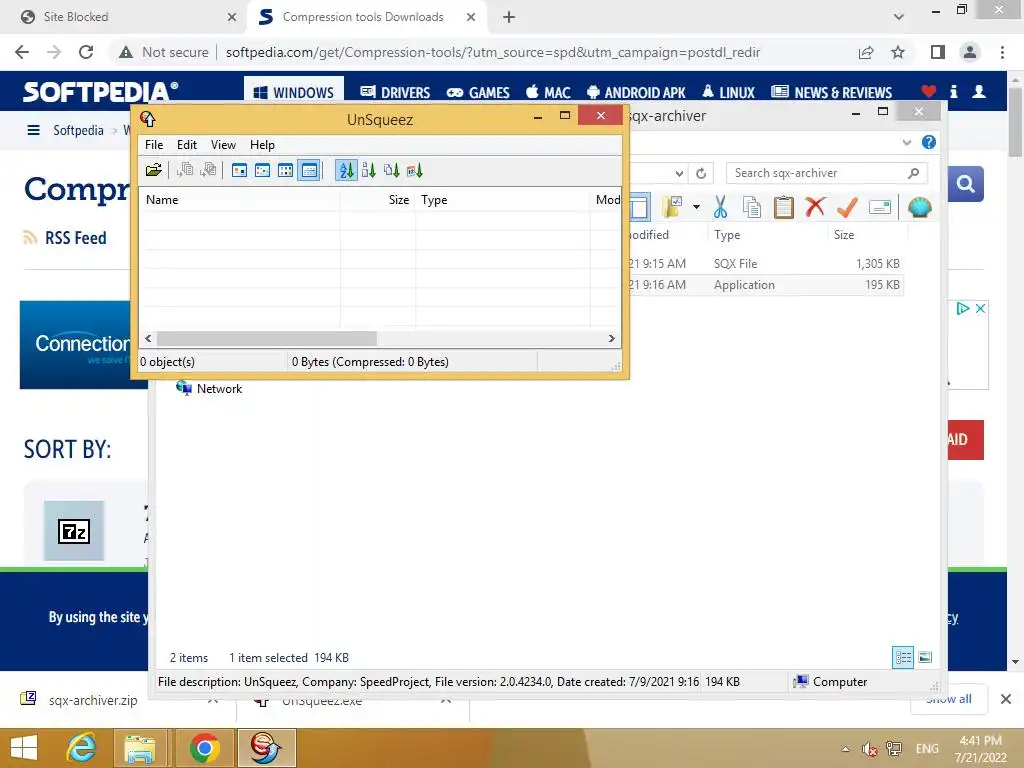Click the Paste clipboard icon in Explorer toolbar
This screenshot has height=768, width=1024.
[784, 207]
